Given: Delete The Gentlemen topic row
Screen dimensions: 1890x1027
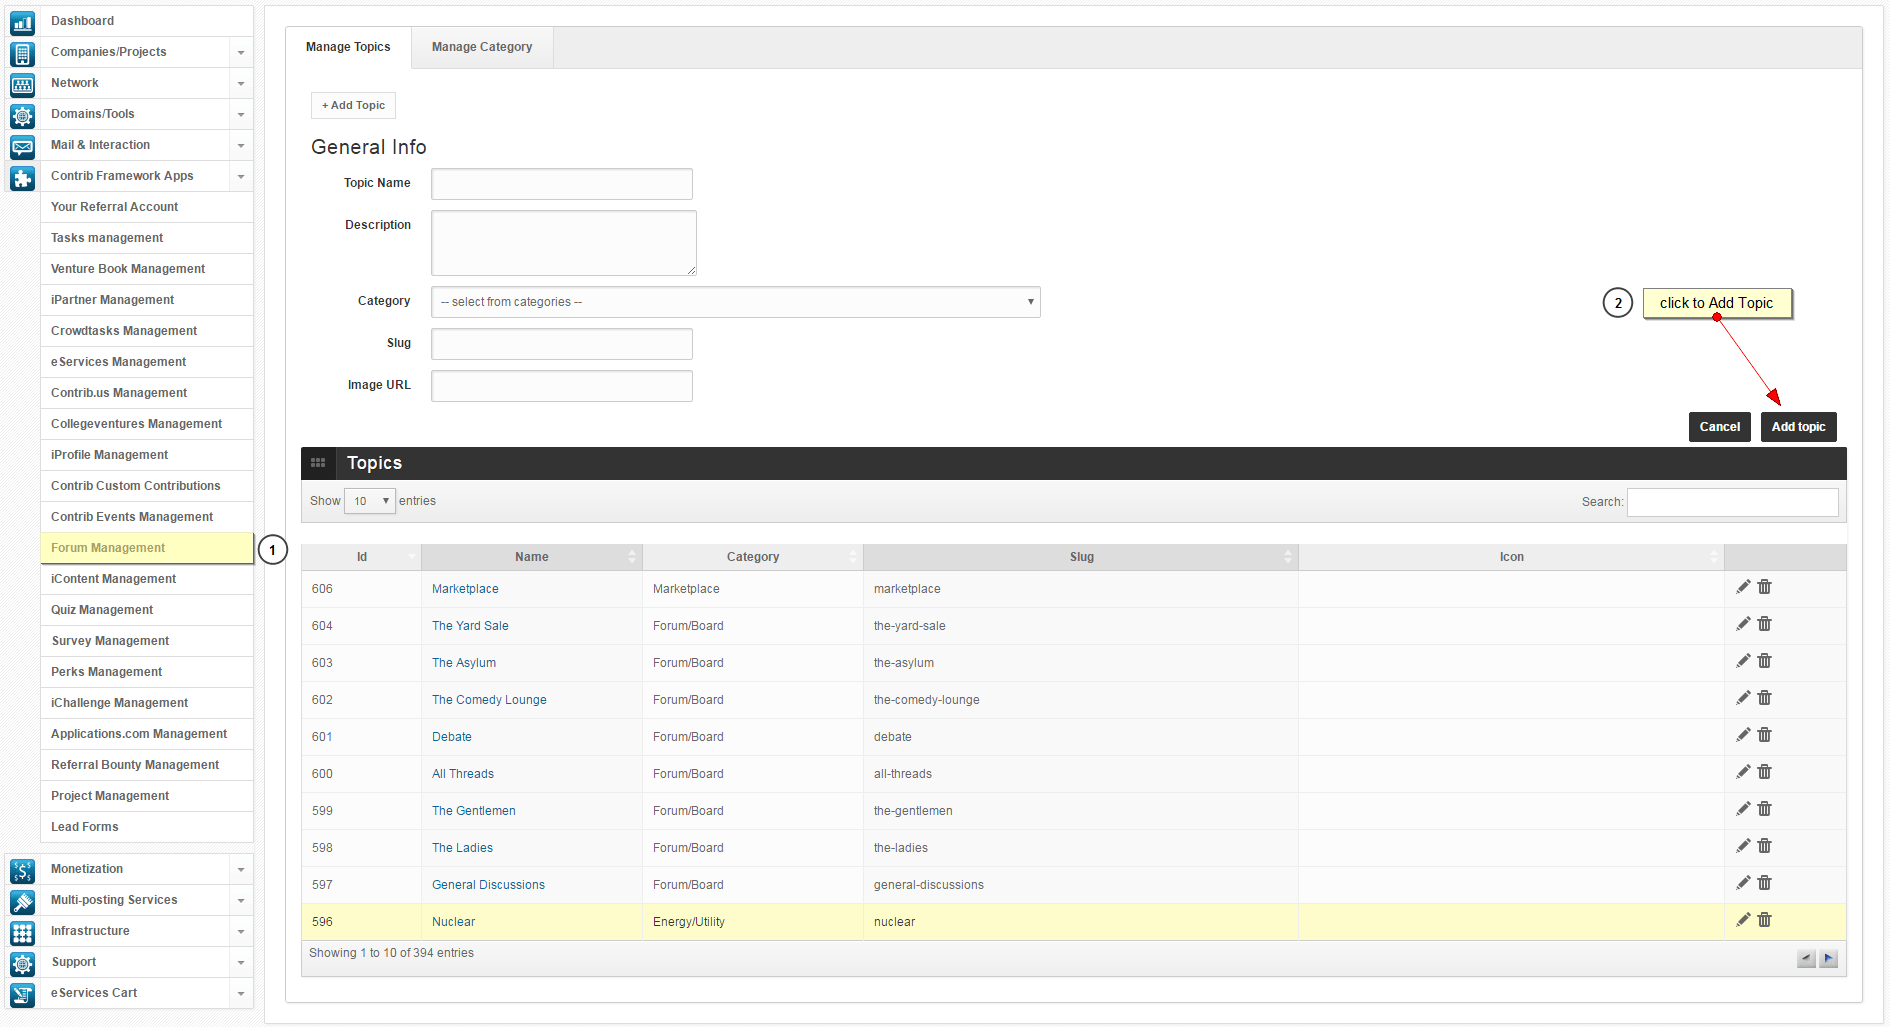Looking at the screenshot, I should (x=1765, y=809).
